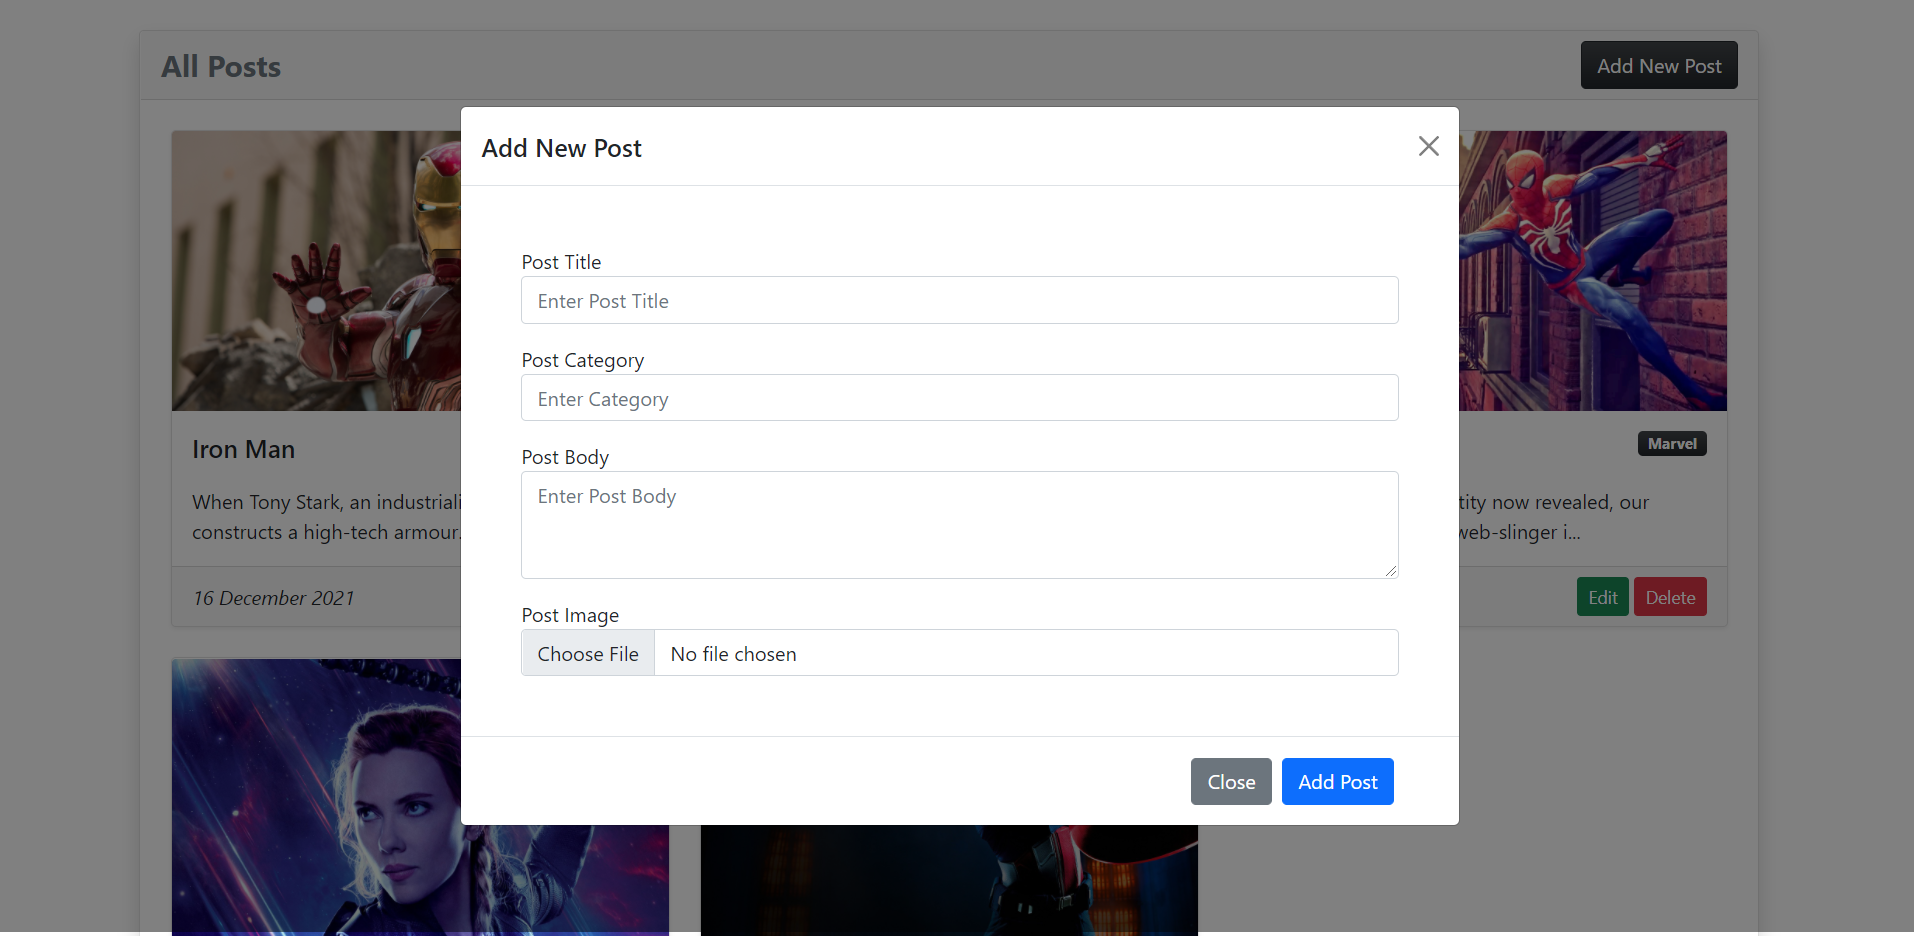Image resolution: width=1914 pixels, height=936 pixels.
Task: Click the Iron Man post title
Action: 243,449
